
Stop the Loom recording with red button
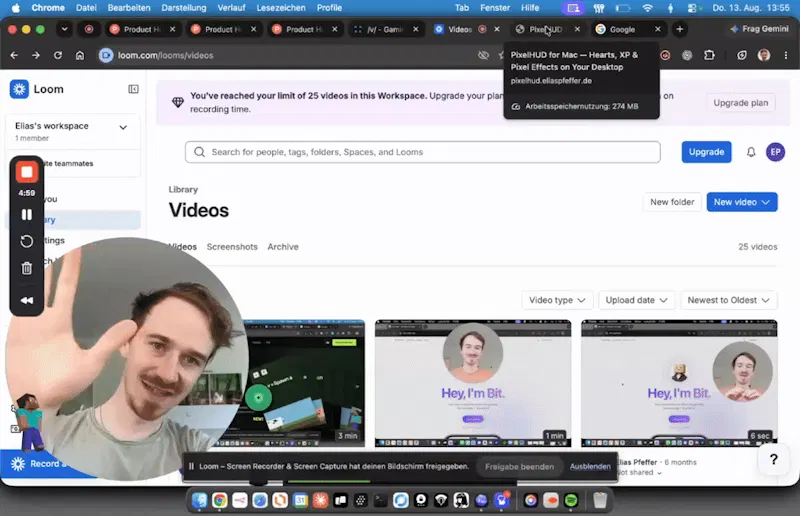pos(27,172)
